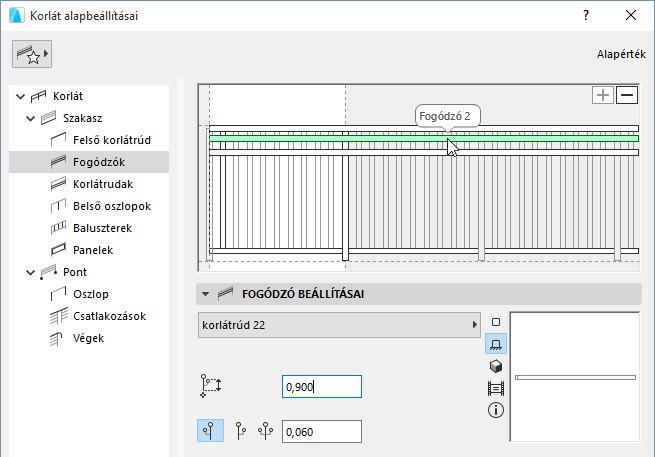This screenshot has width=655, height=457.
Task: Select the highlighted geometry page icon
Action: [496, 344]
